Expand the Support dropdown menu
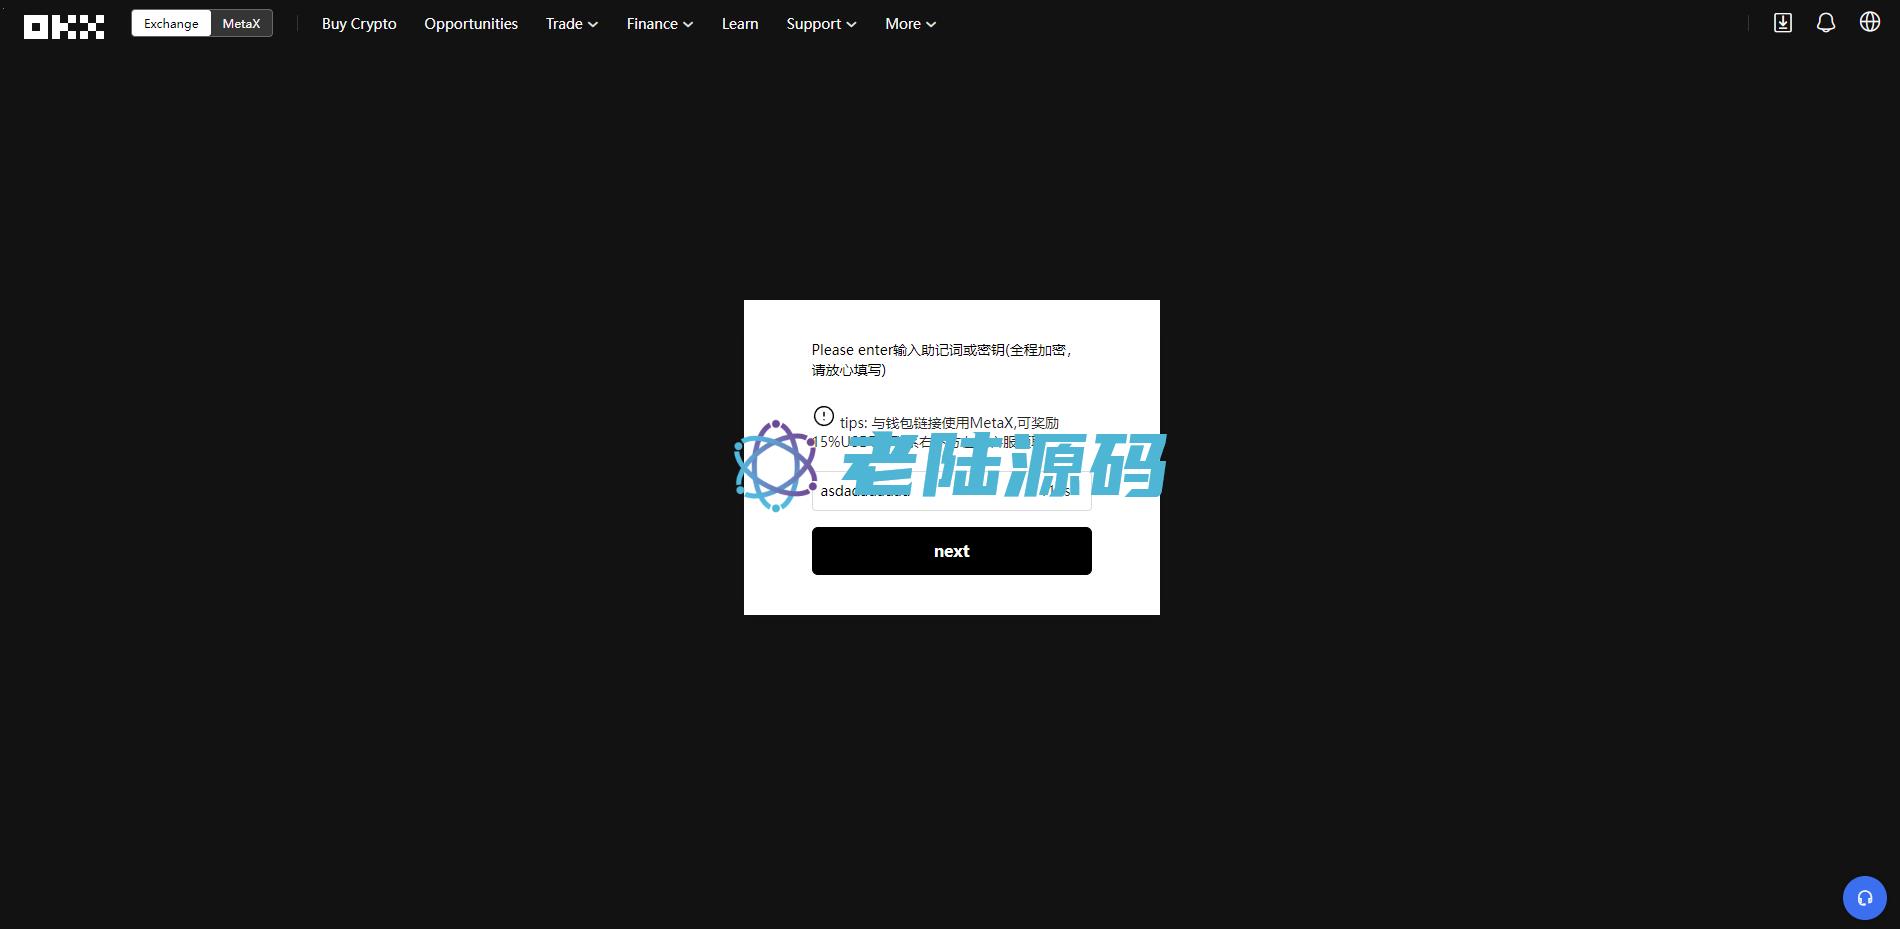The height and width of the screenshot is (929, 1900). coord(820,24)
